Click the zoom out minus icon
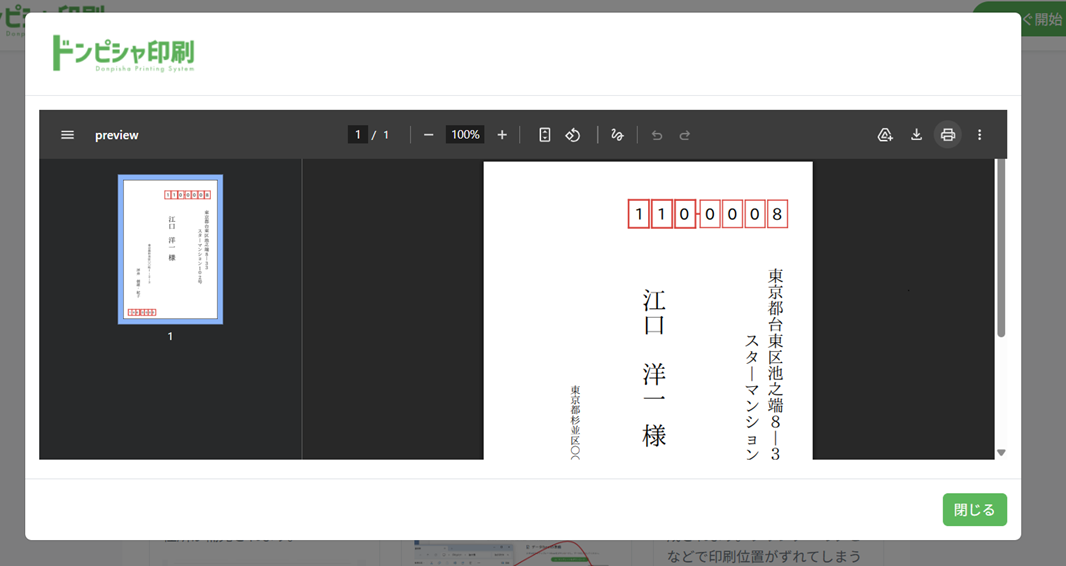1066x566 pixels. pyautogui.click(x=428, y=135)
